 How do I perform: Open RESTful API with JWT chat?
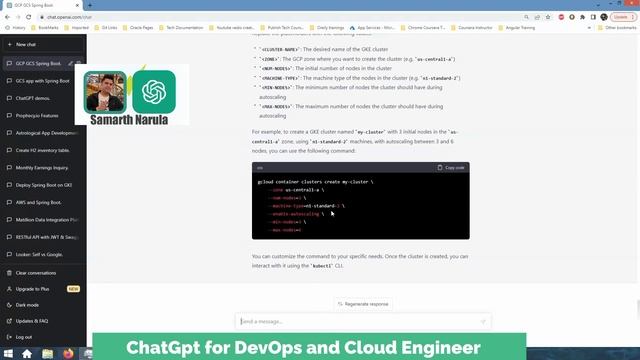point(43,237)
